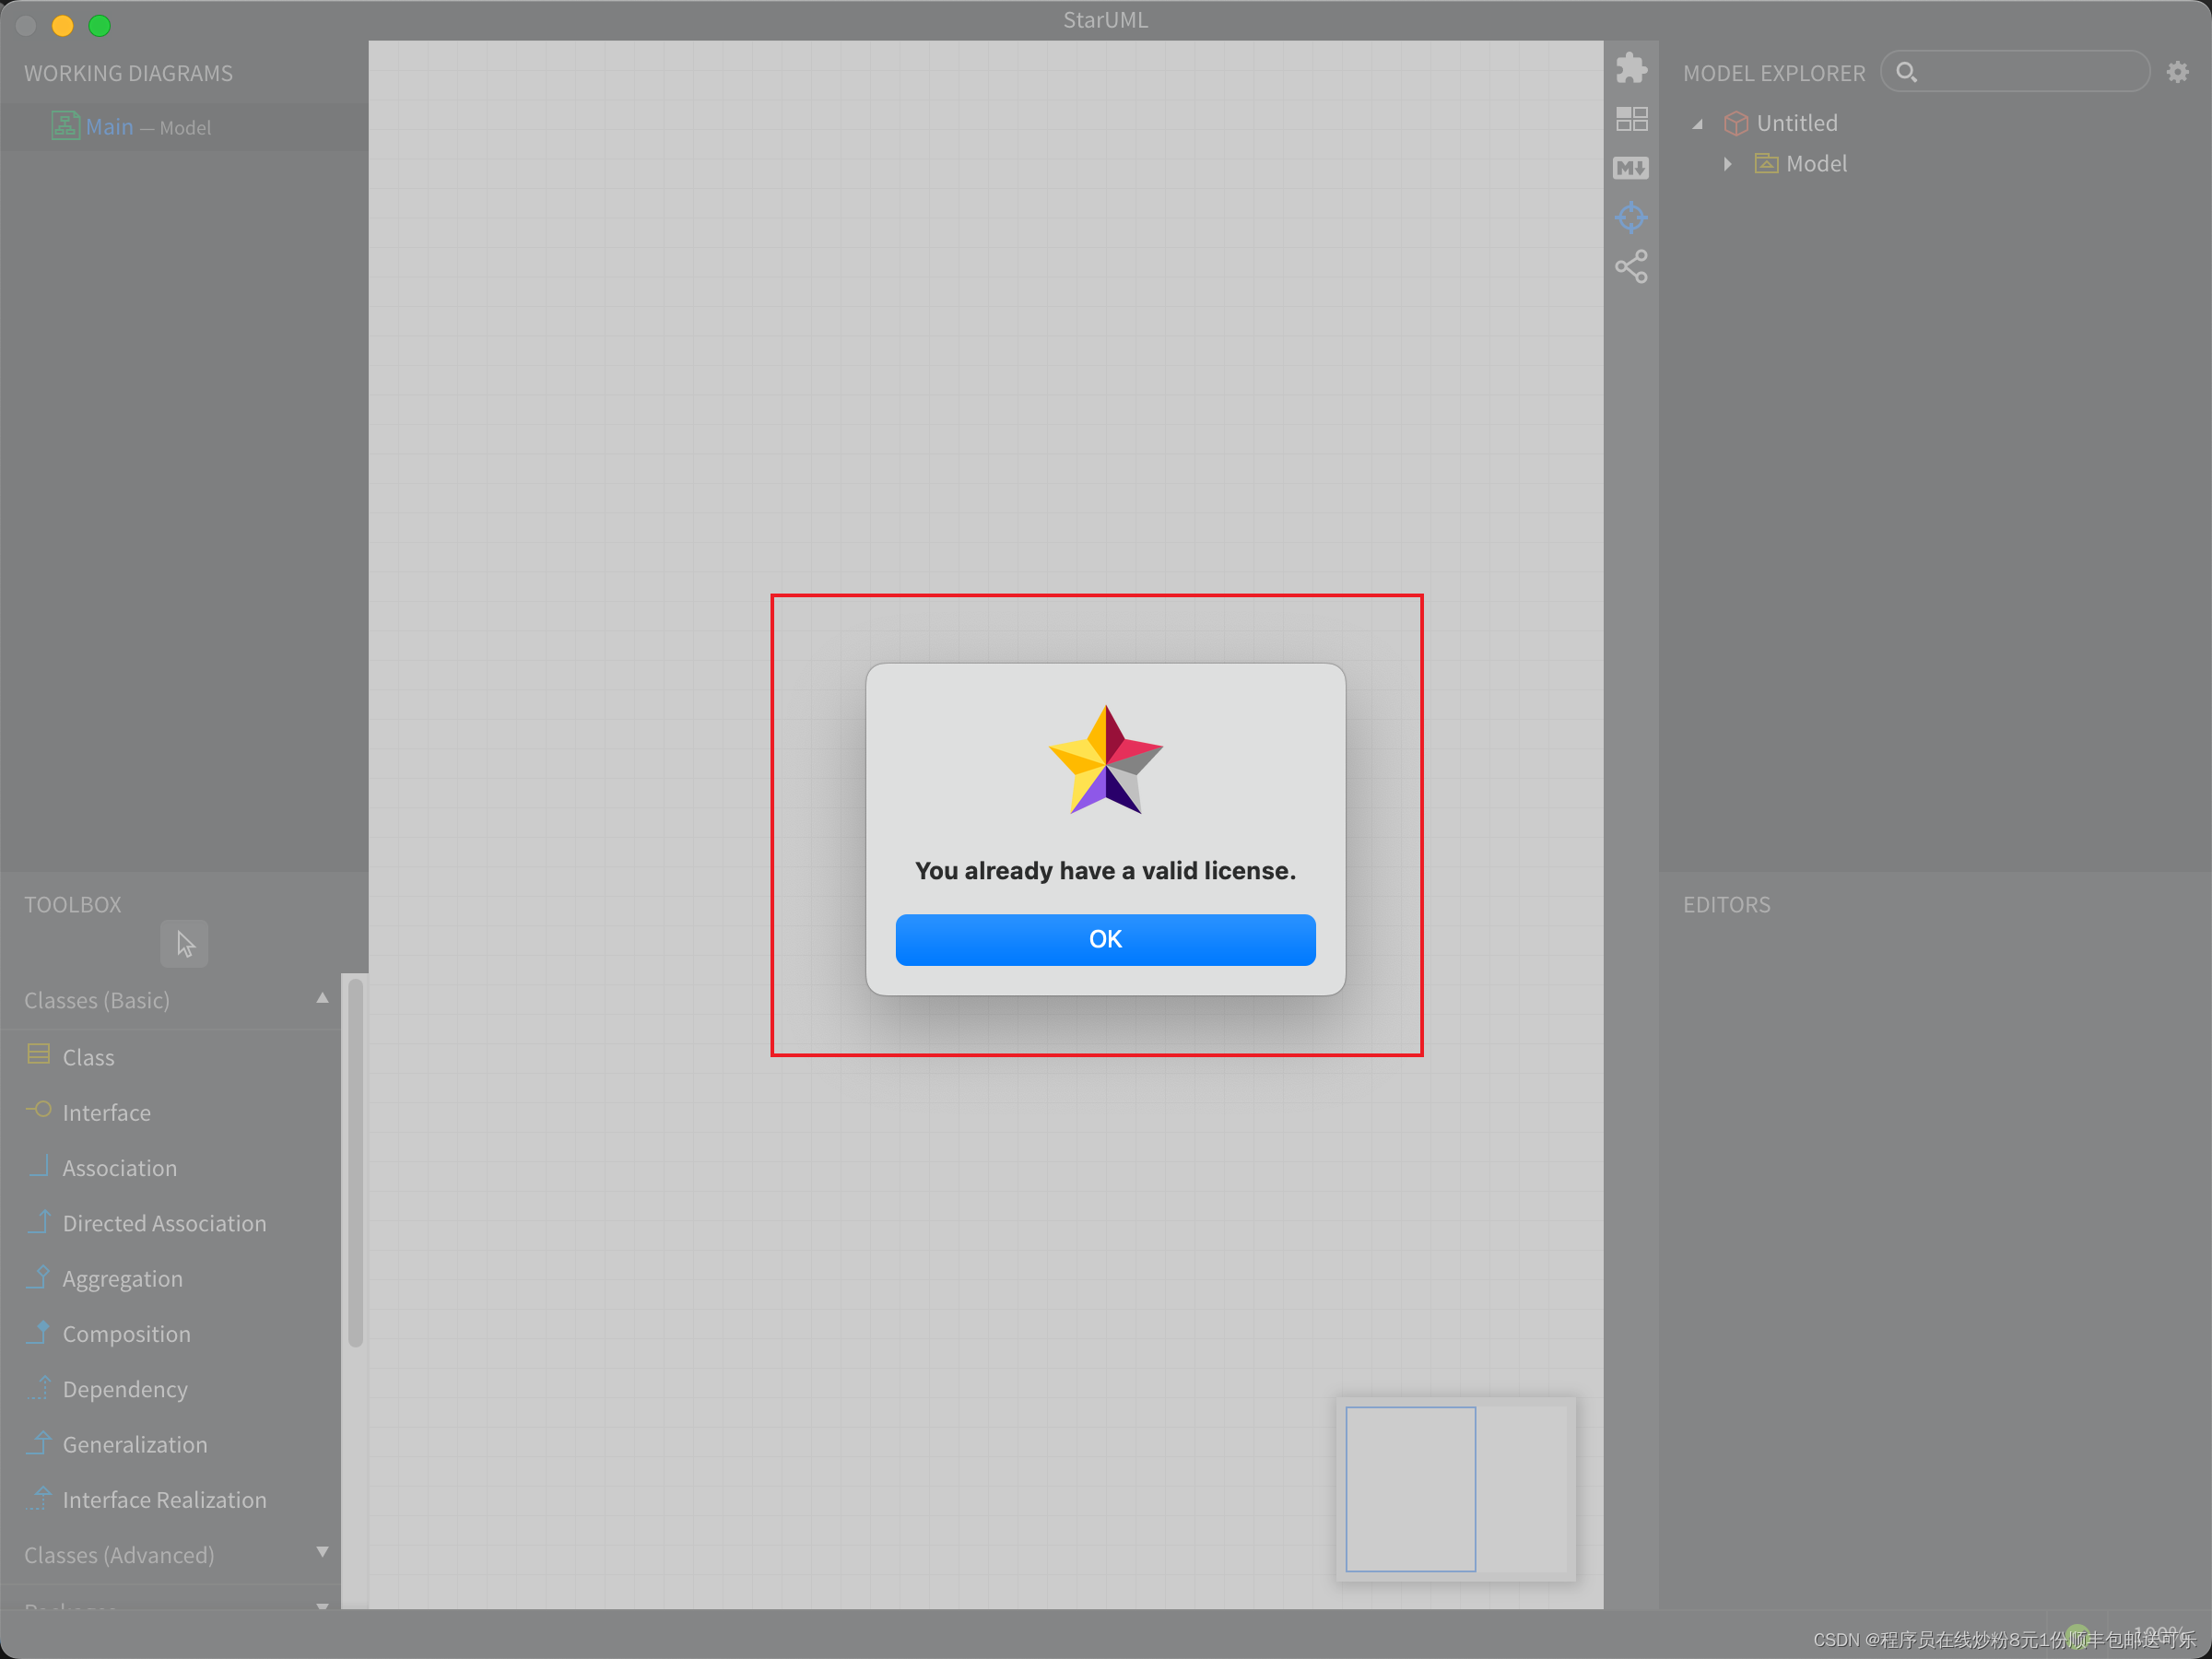Image resolution: width=2212 pixels, height=1659 pixels.
Task: Expand the Untitled project node
Action: 1700,122
